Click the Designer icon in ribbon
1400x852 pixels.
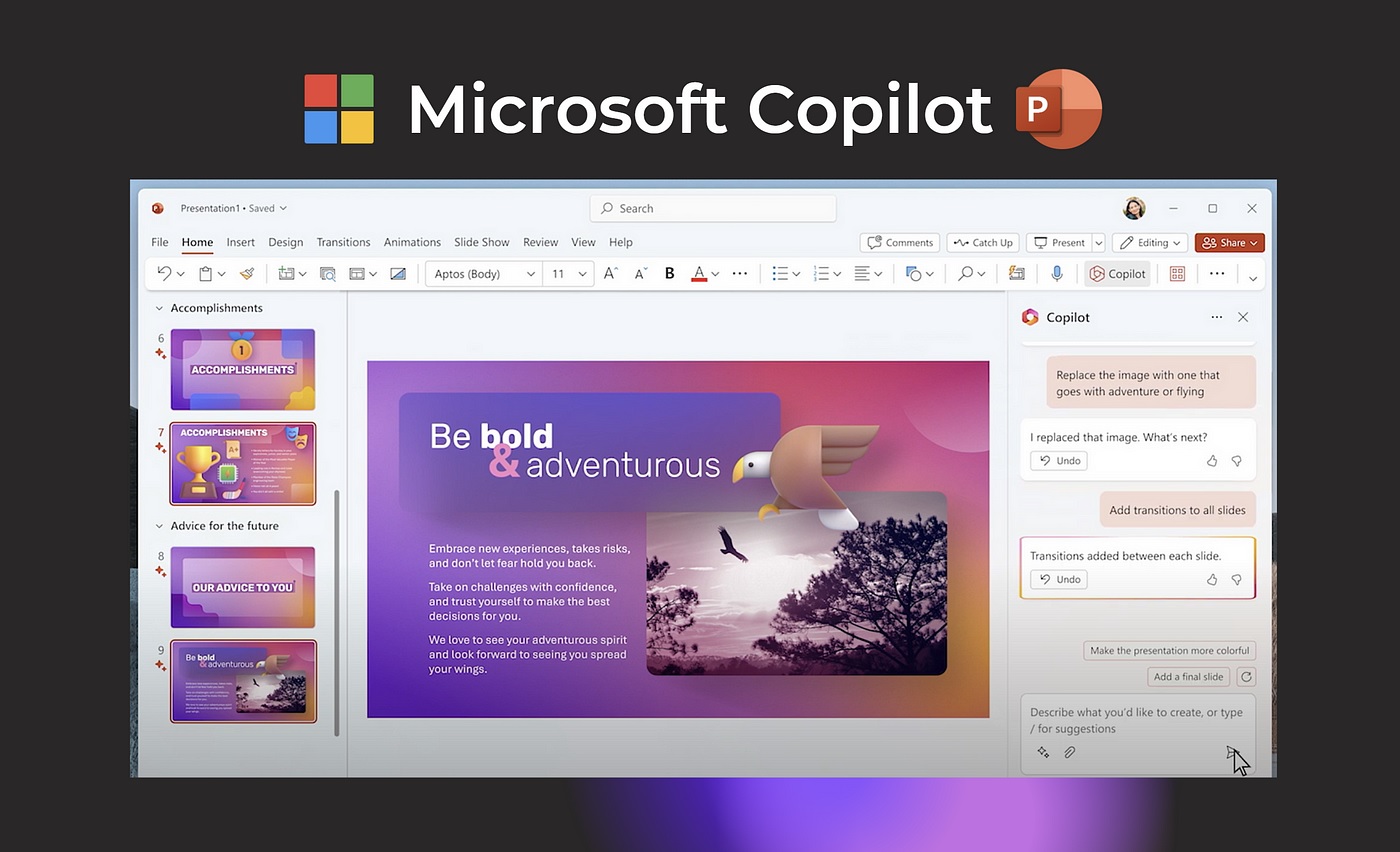(x=1017, y=273)
